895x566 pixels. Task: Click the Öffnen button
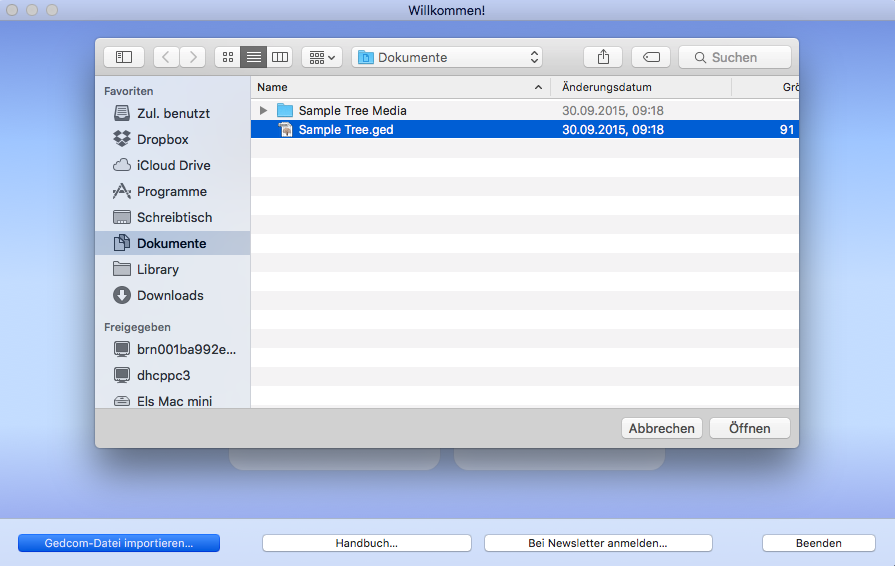point(749,428)
